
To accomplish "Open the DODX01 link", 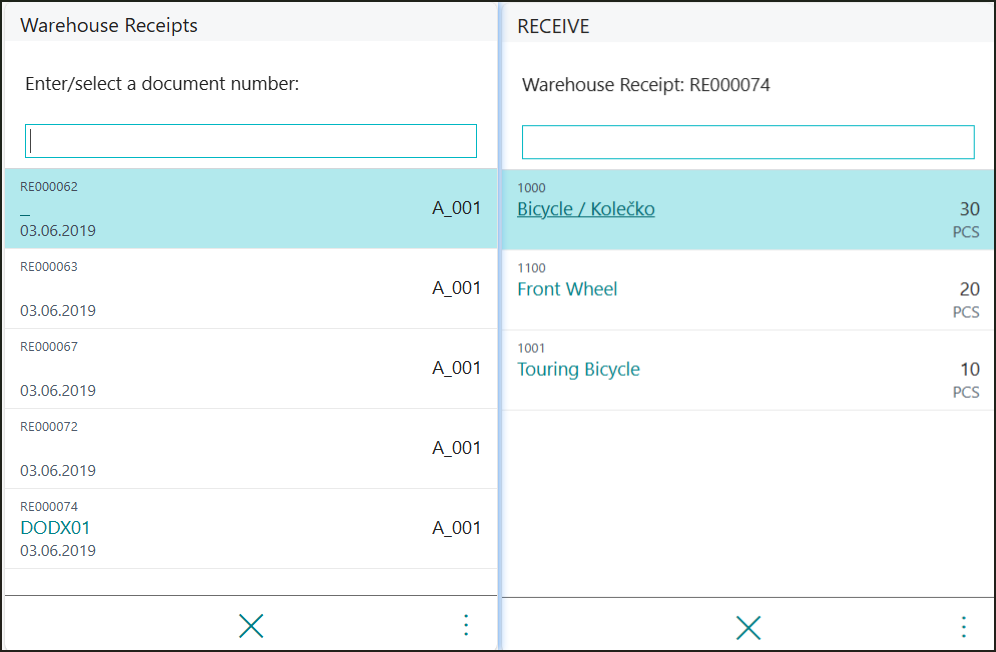I will (55, 528).
